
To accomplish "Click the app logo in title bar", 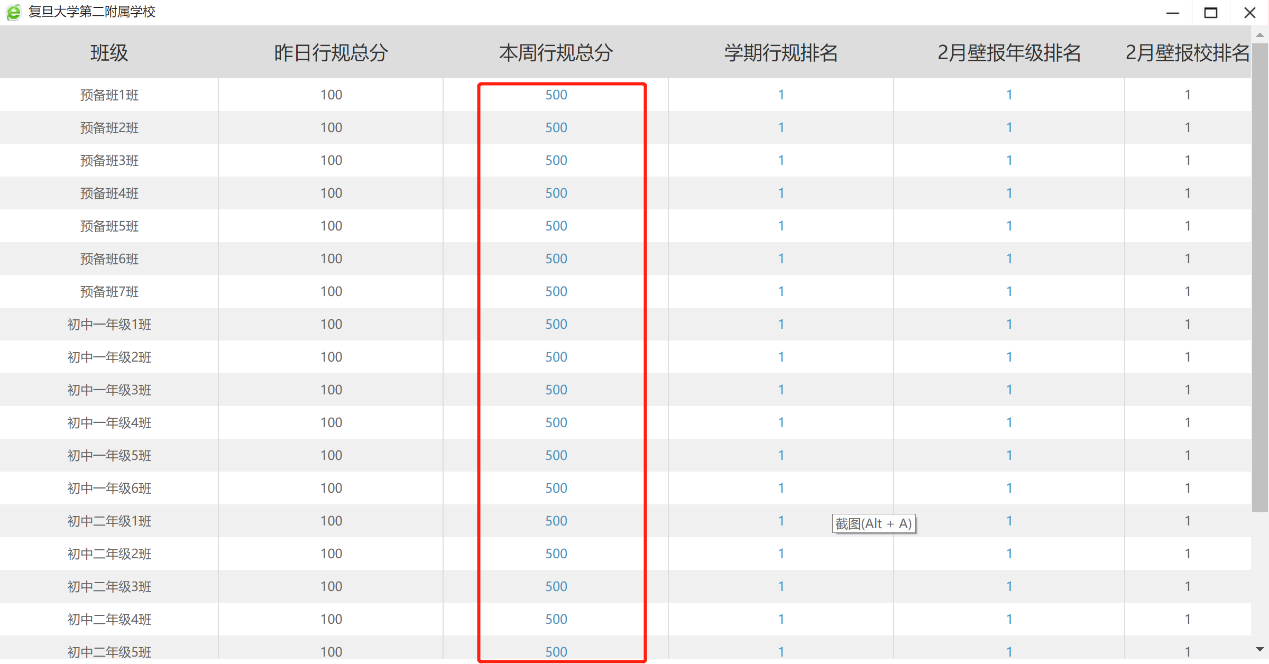I will 13,13.
